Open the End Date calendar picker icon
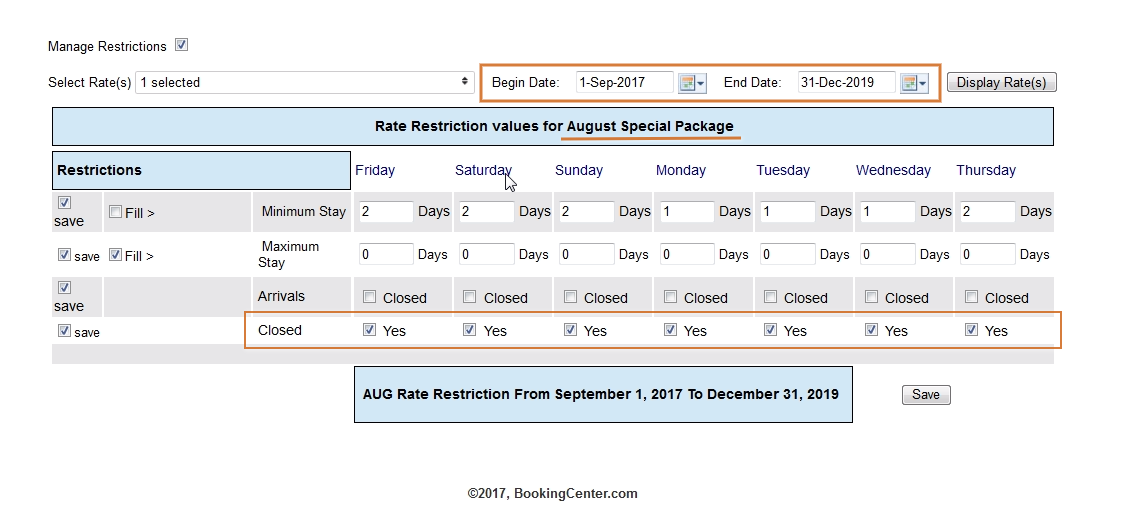The image size is (1133, 532). point(913,83)
